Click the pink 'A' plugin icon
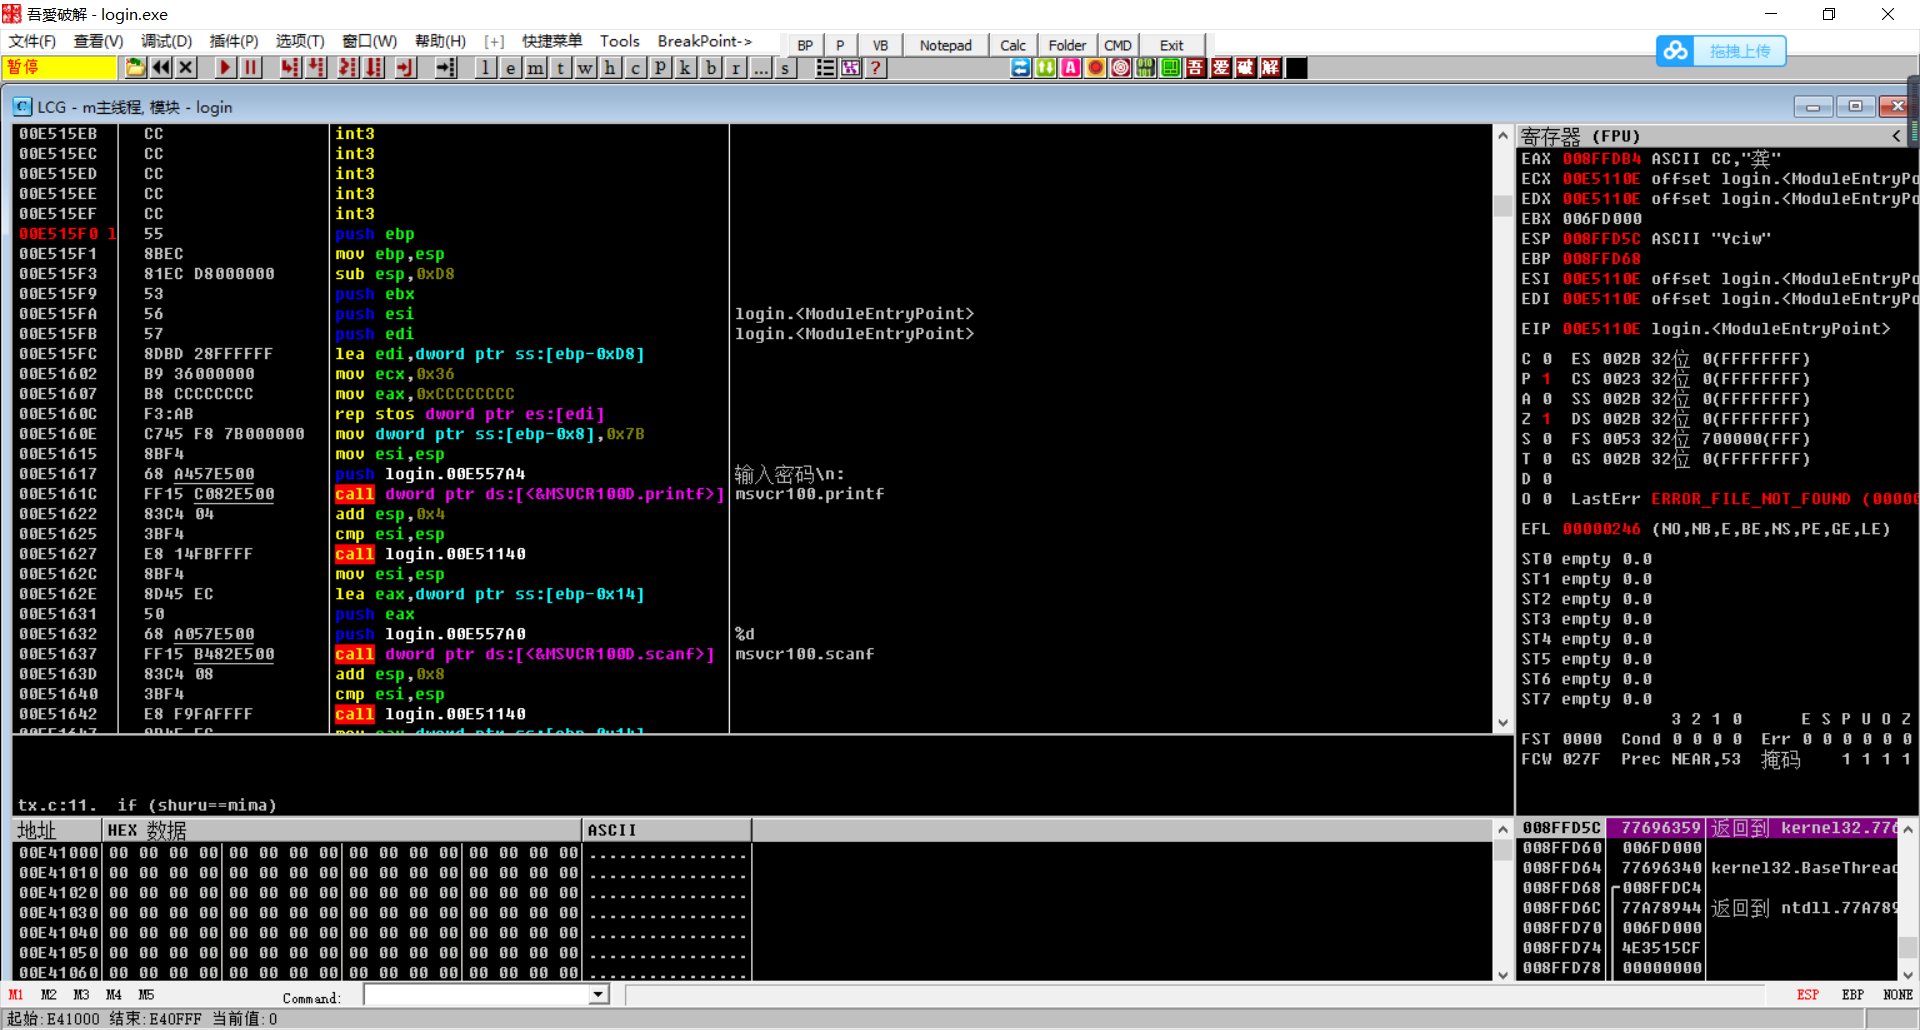This screenshot has width=1920, height=1030. click(x=1070, y=68)
